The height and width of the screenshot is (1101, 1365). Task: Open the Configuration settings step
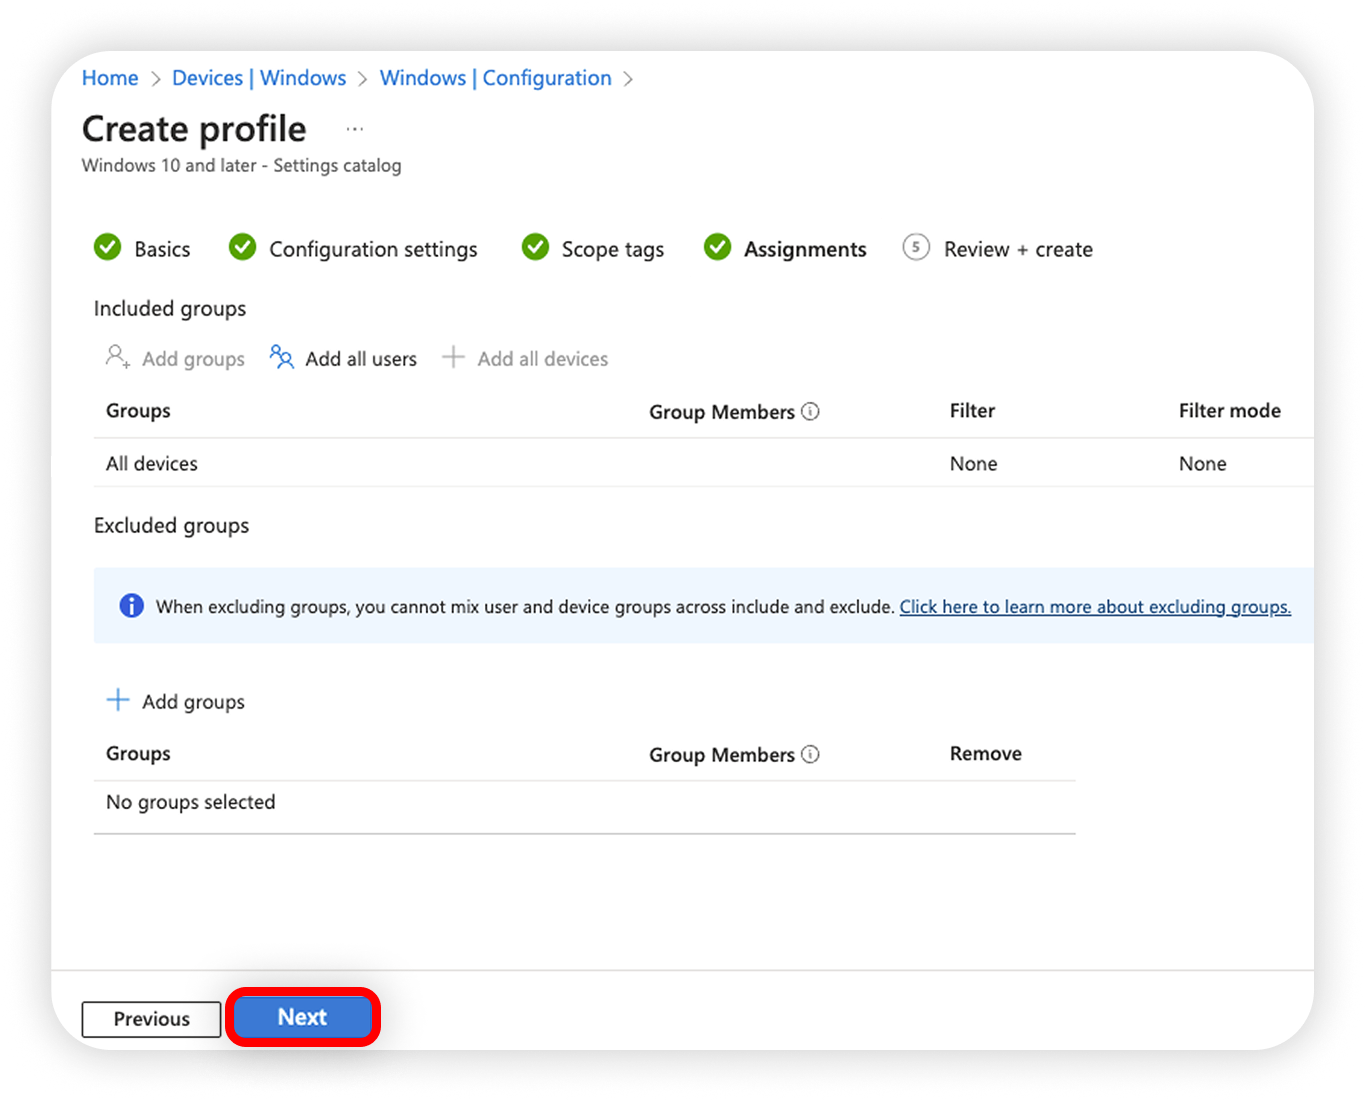pyautogui.click(x=353, y=248)
